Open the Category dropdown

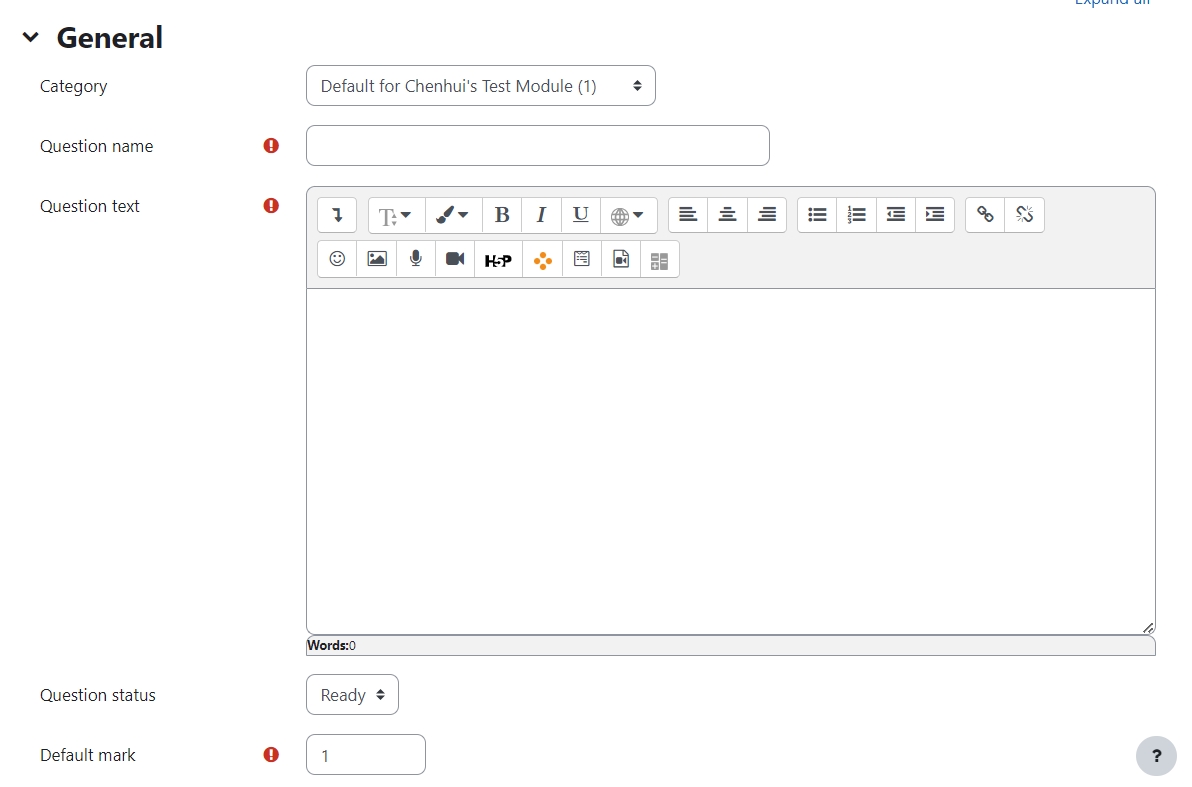tap(480, 86)
